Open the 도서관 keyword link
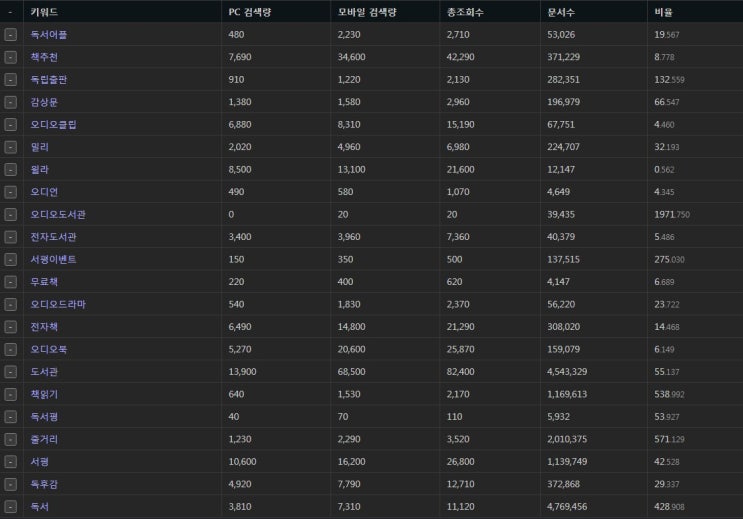Image resolution: width=743 pixels, height=519 pixels. (x=44, y=372)
